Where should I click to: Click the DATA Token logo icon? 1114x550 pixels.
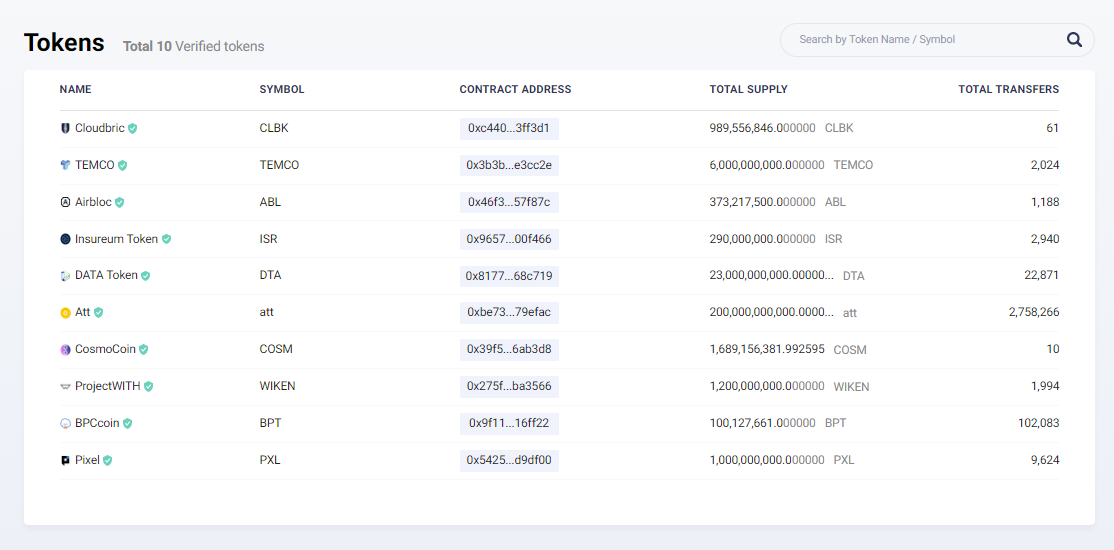tap(65, 276)
